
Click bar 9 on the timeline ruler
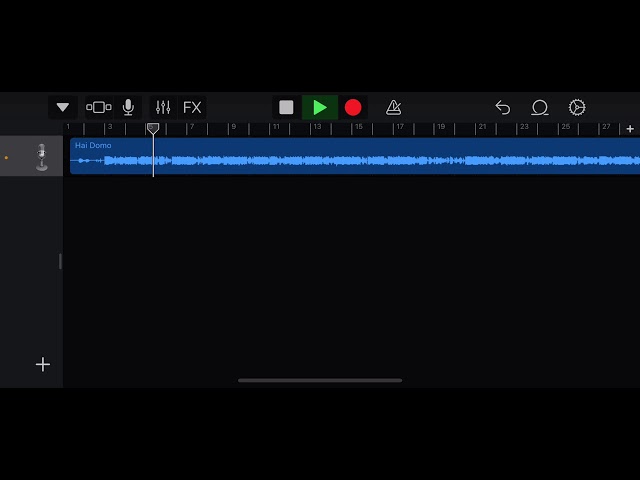click(x=234, y=127)
